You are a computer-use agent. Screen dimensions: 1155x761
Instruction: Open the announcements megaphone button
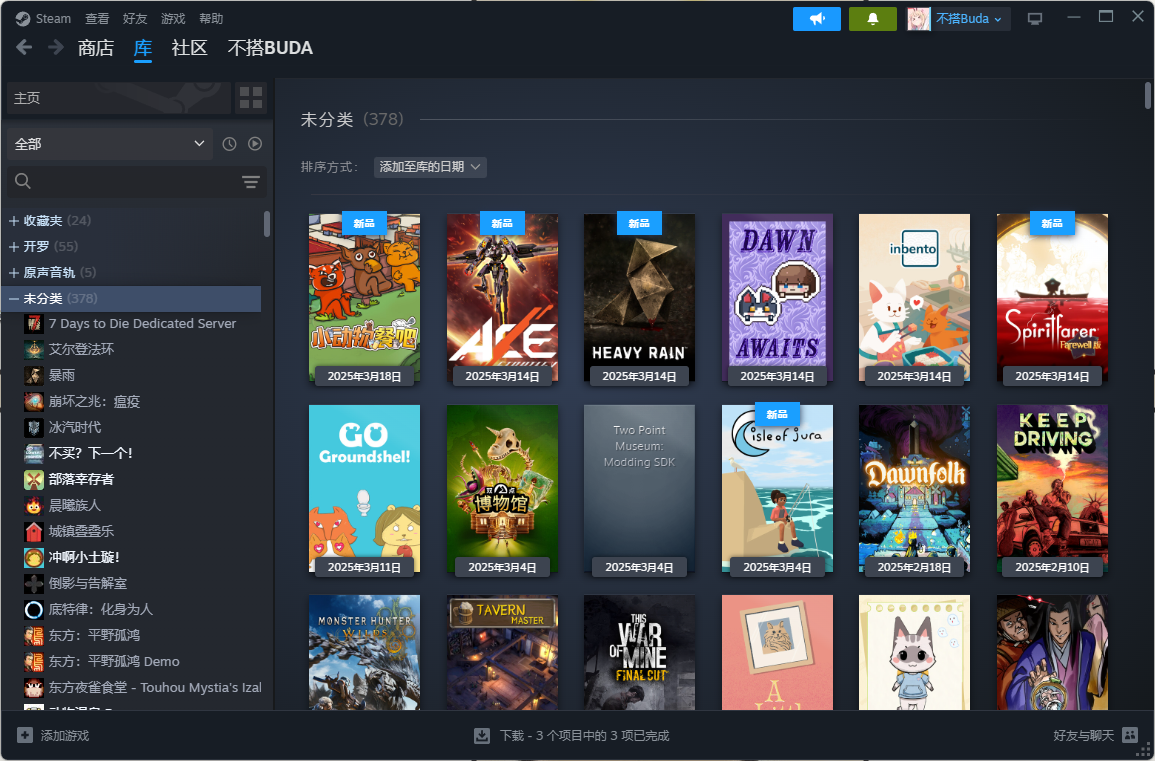click(817, 19)
